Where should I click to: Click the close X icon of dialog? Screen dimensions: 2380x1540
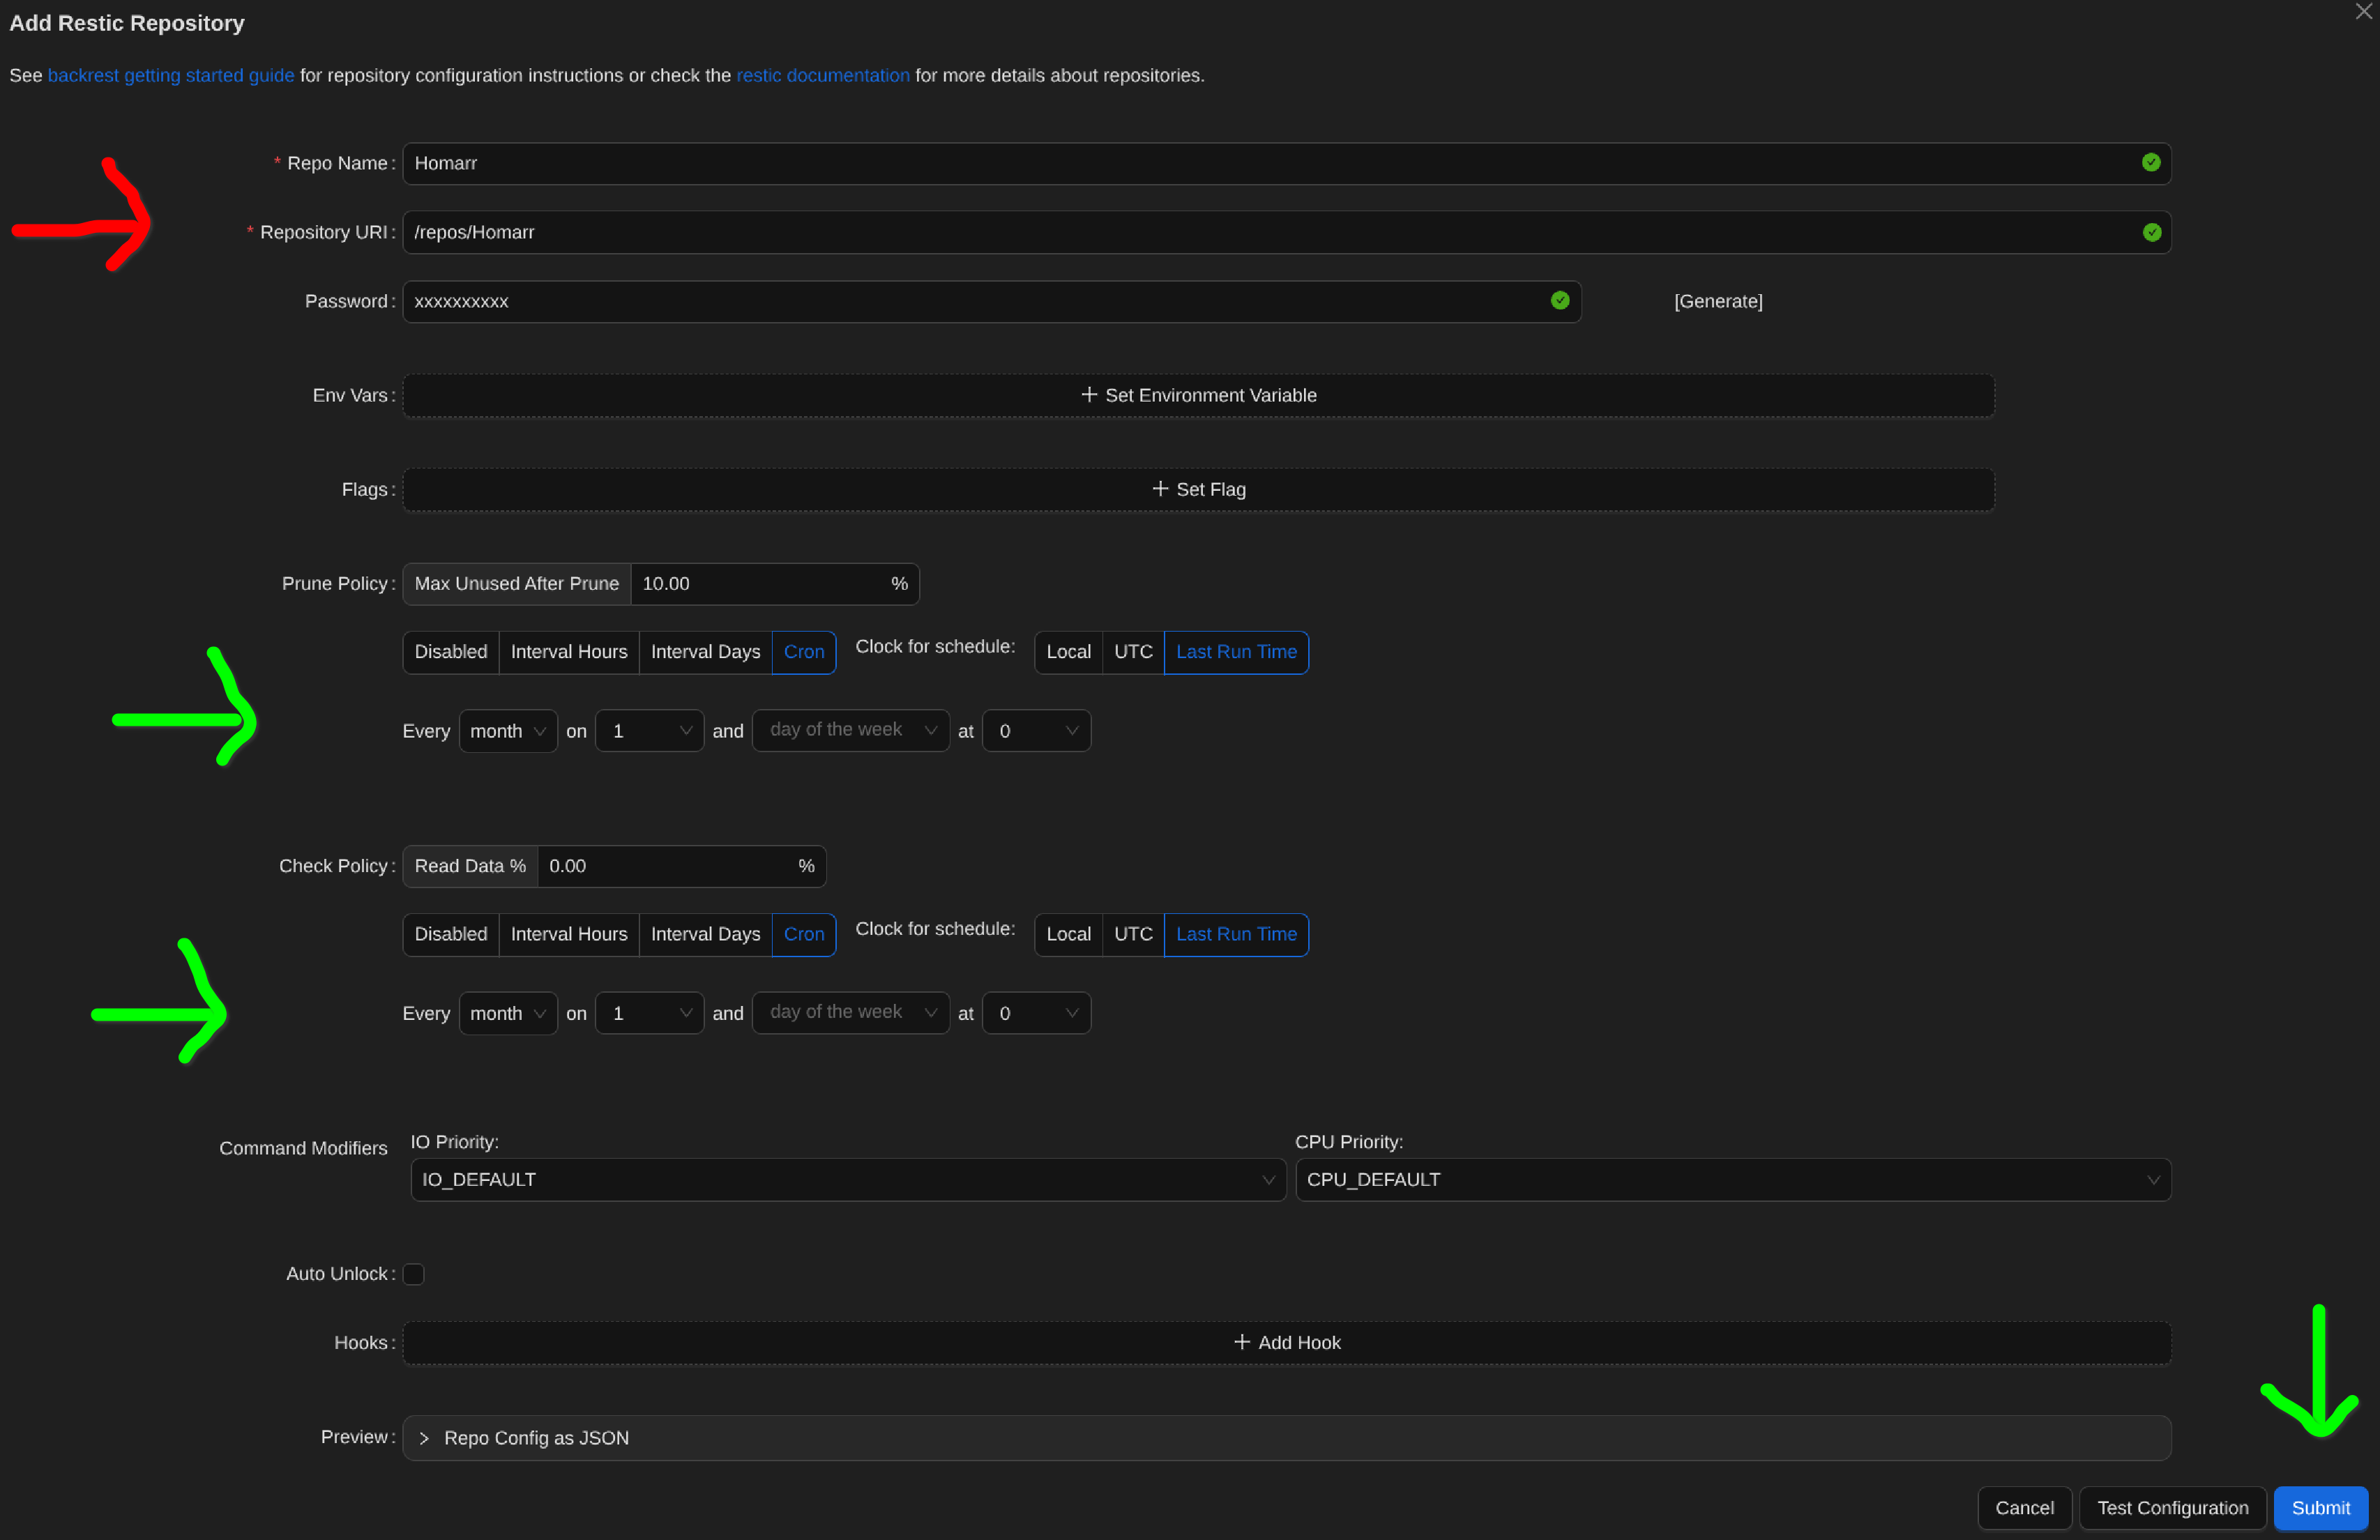click(2363, 12)
